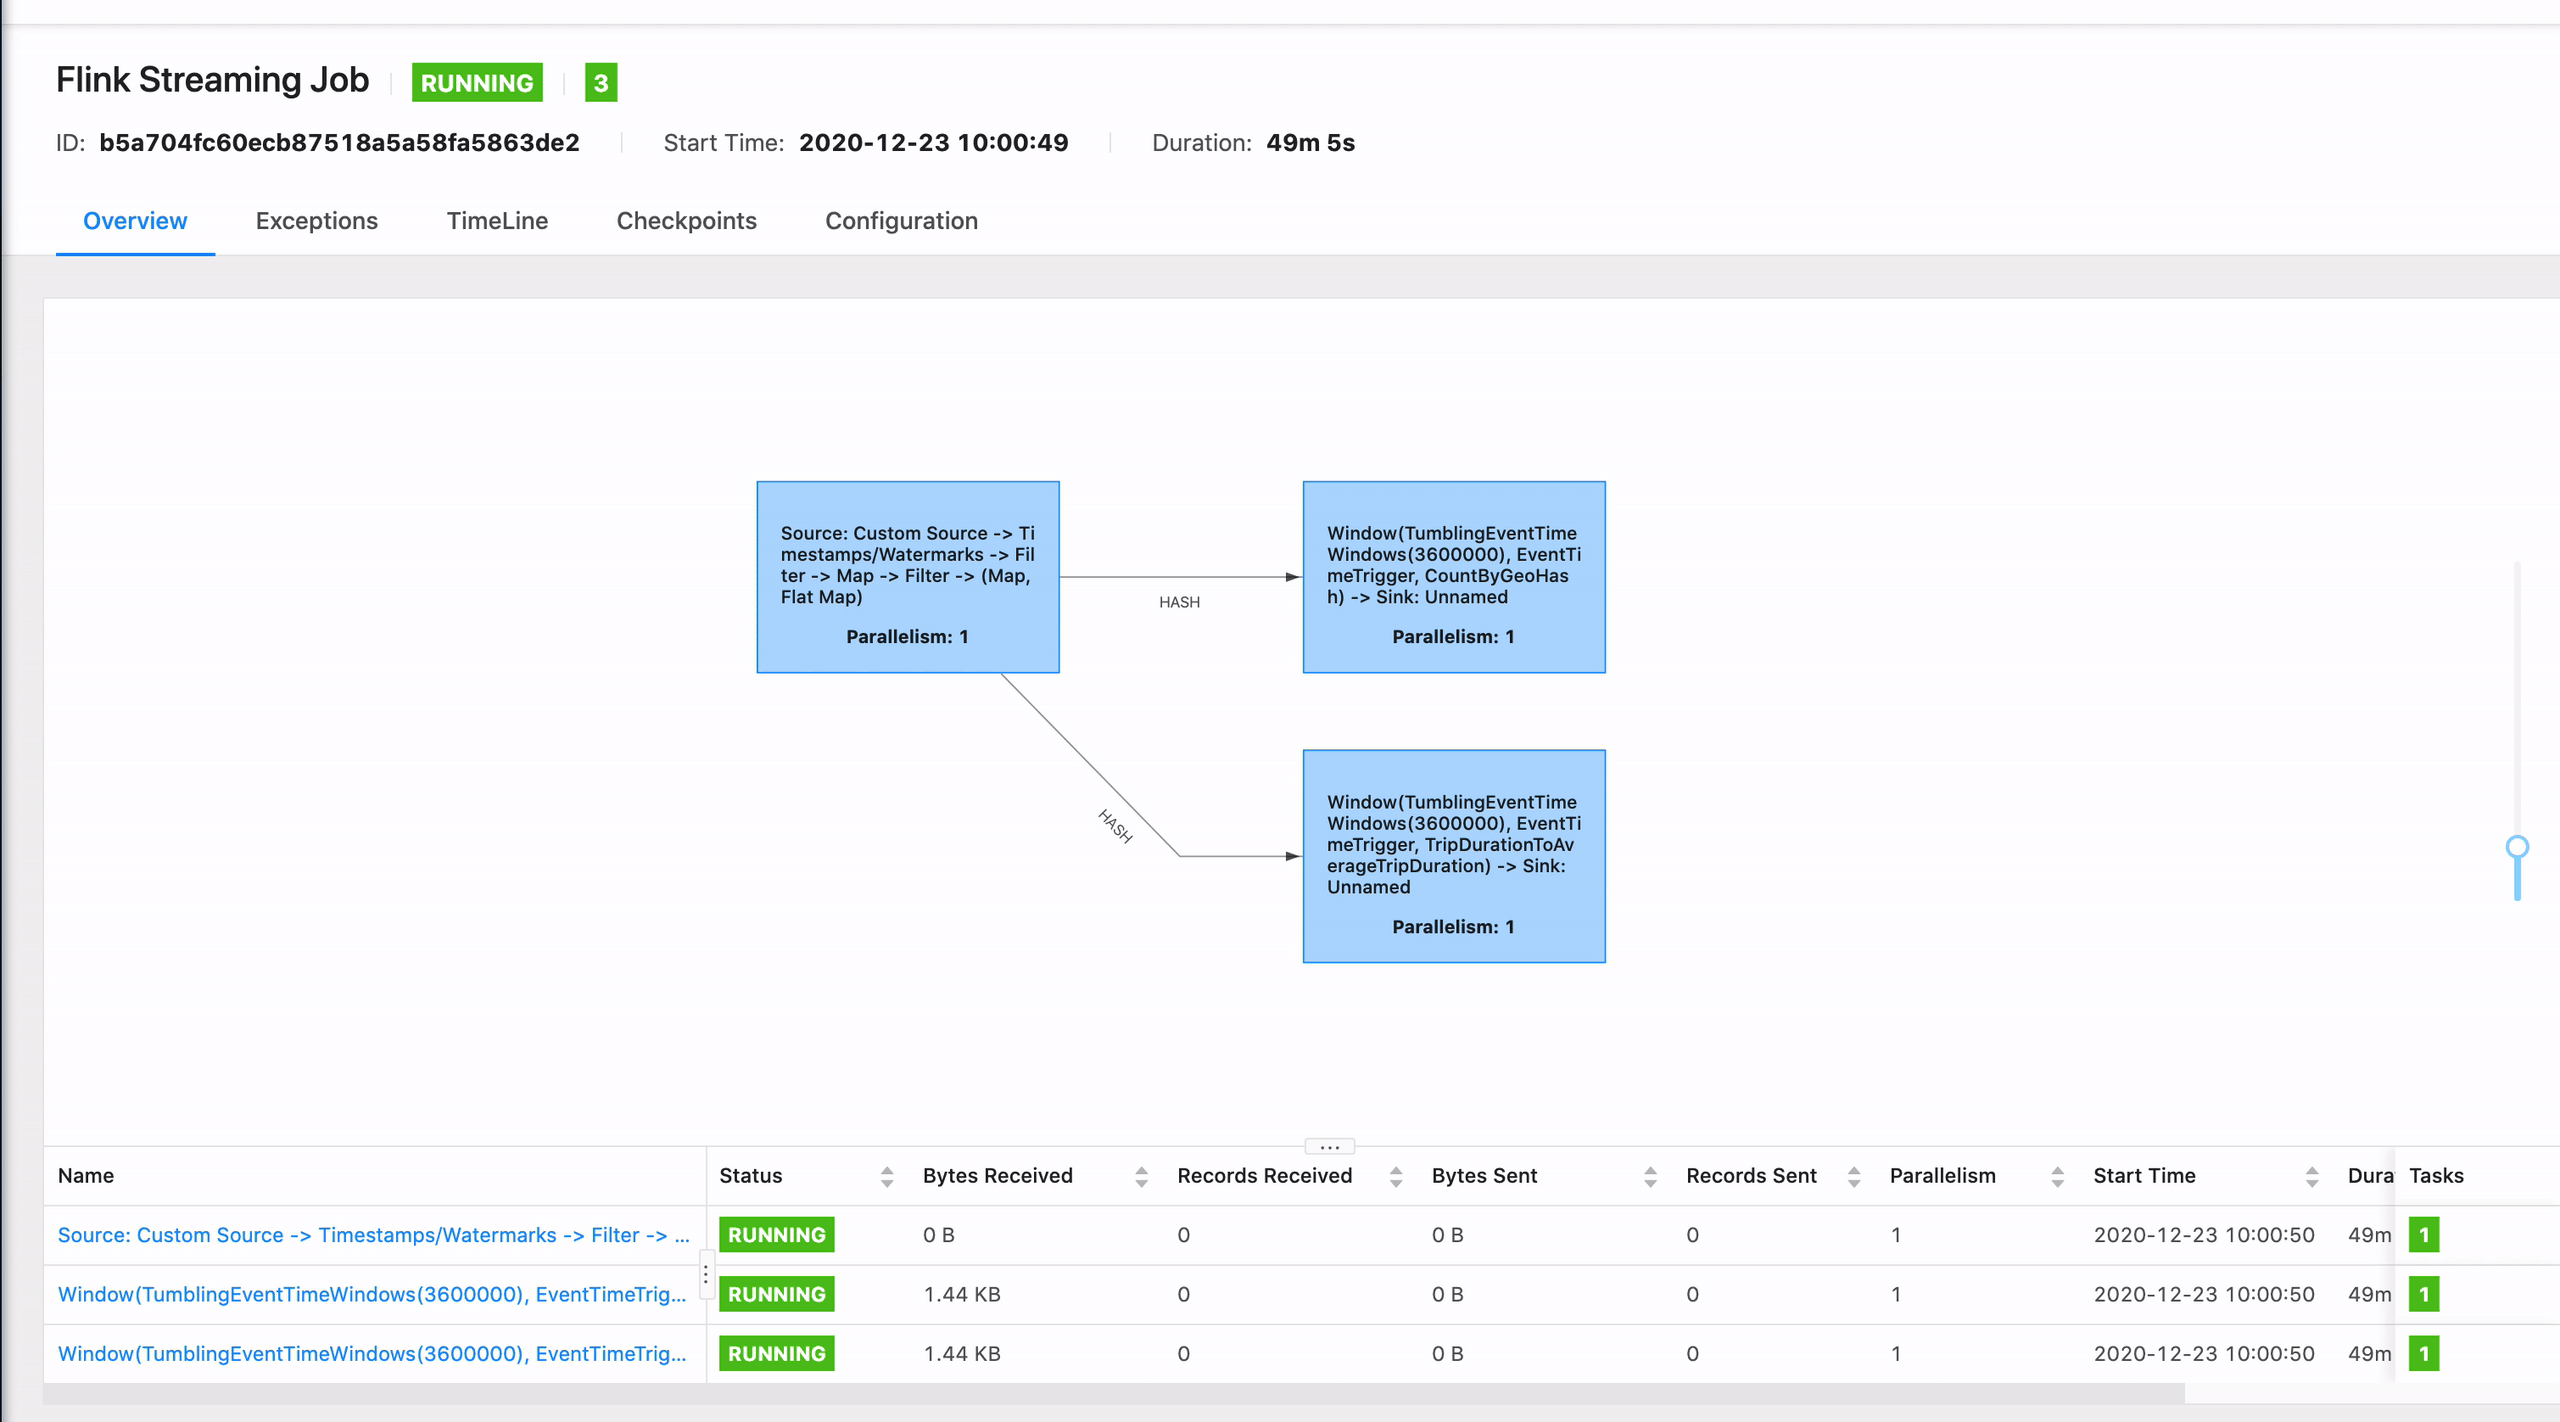Sort the table by Bytes Received
The image size is (2560, 1422).
tap(1140, 1176)
